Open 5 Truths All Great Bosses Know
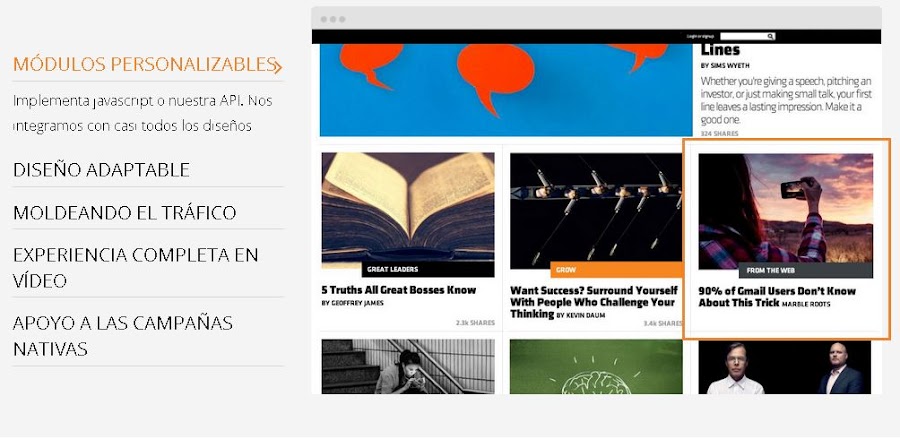The height and width of the screenshot is (448, 900). coord(399,290)
